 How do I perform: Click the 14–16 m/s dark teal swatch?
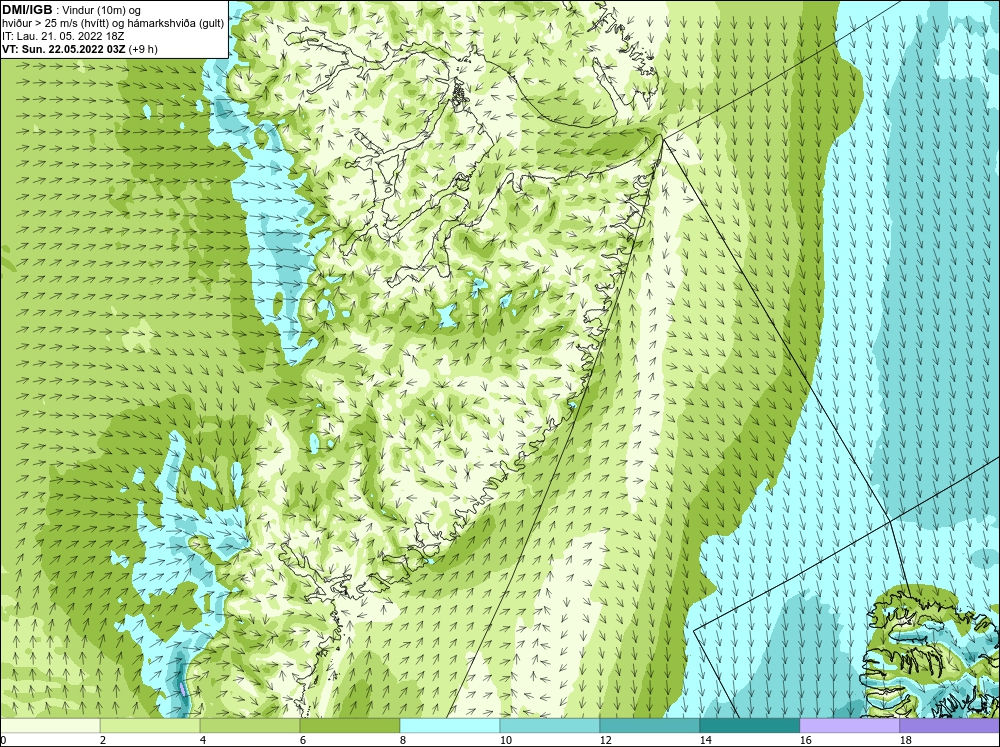[x=749, y=725]
